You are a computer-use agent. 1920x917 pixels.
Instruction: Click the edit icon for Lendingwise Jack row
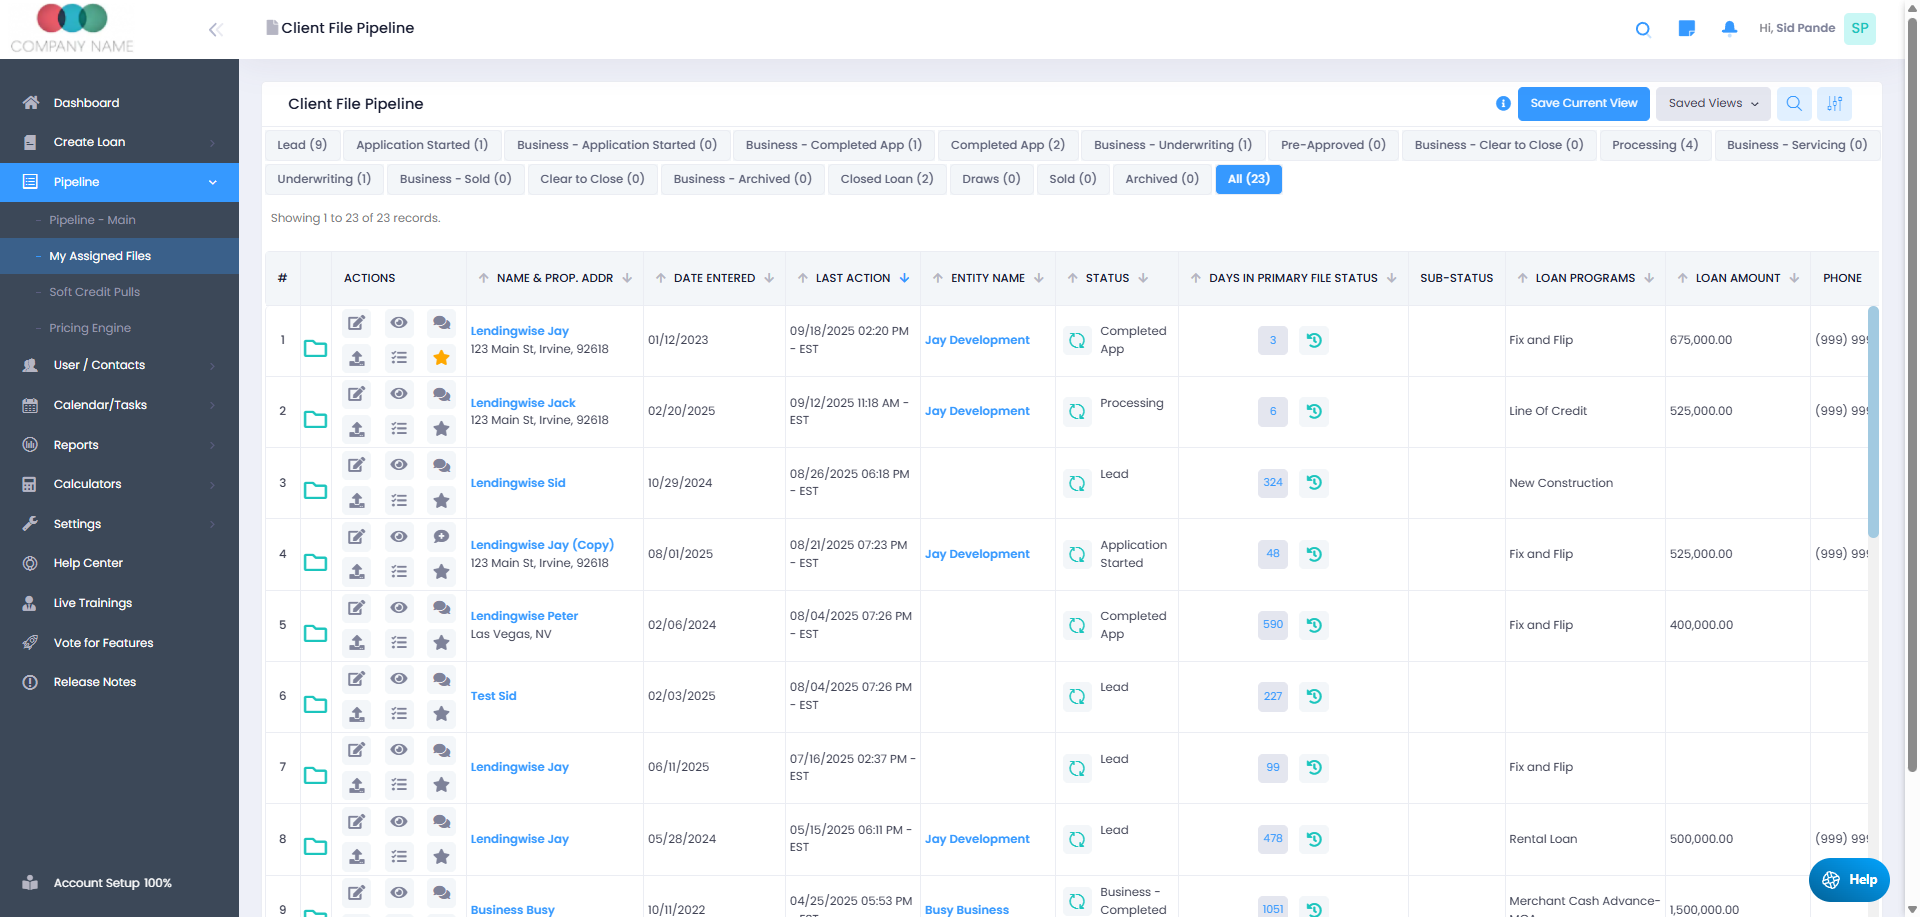click(x=356, y=394)
